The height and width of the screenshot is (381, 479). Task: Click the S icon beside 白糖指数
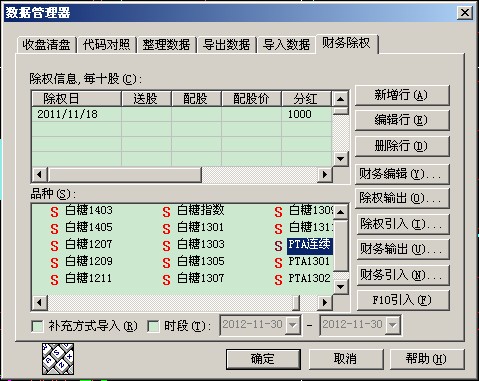pyautogui.click(x=166, y=212)
